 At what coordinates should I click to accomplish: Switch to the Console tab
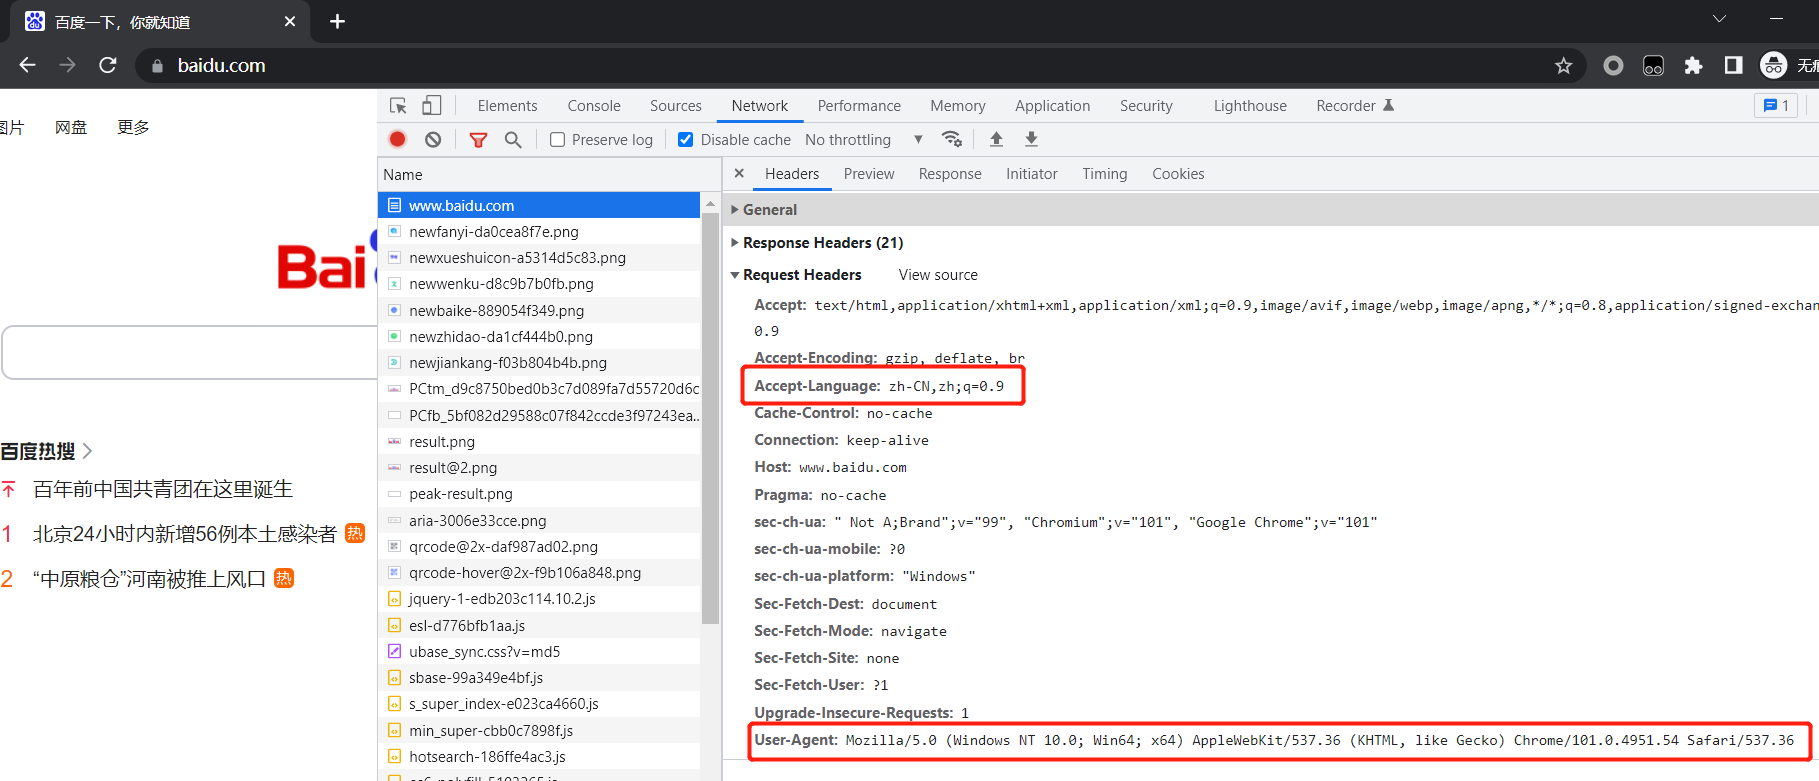(594, 106)
